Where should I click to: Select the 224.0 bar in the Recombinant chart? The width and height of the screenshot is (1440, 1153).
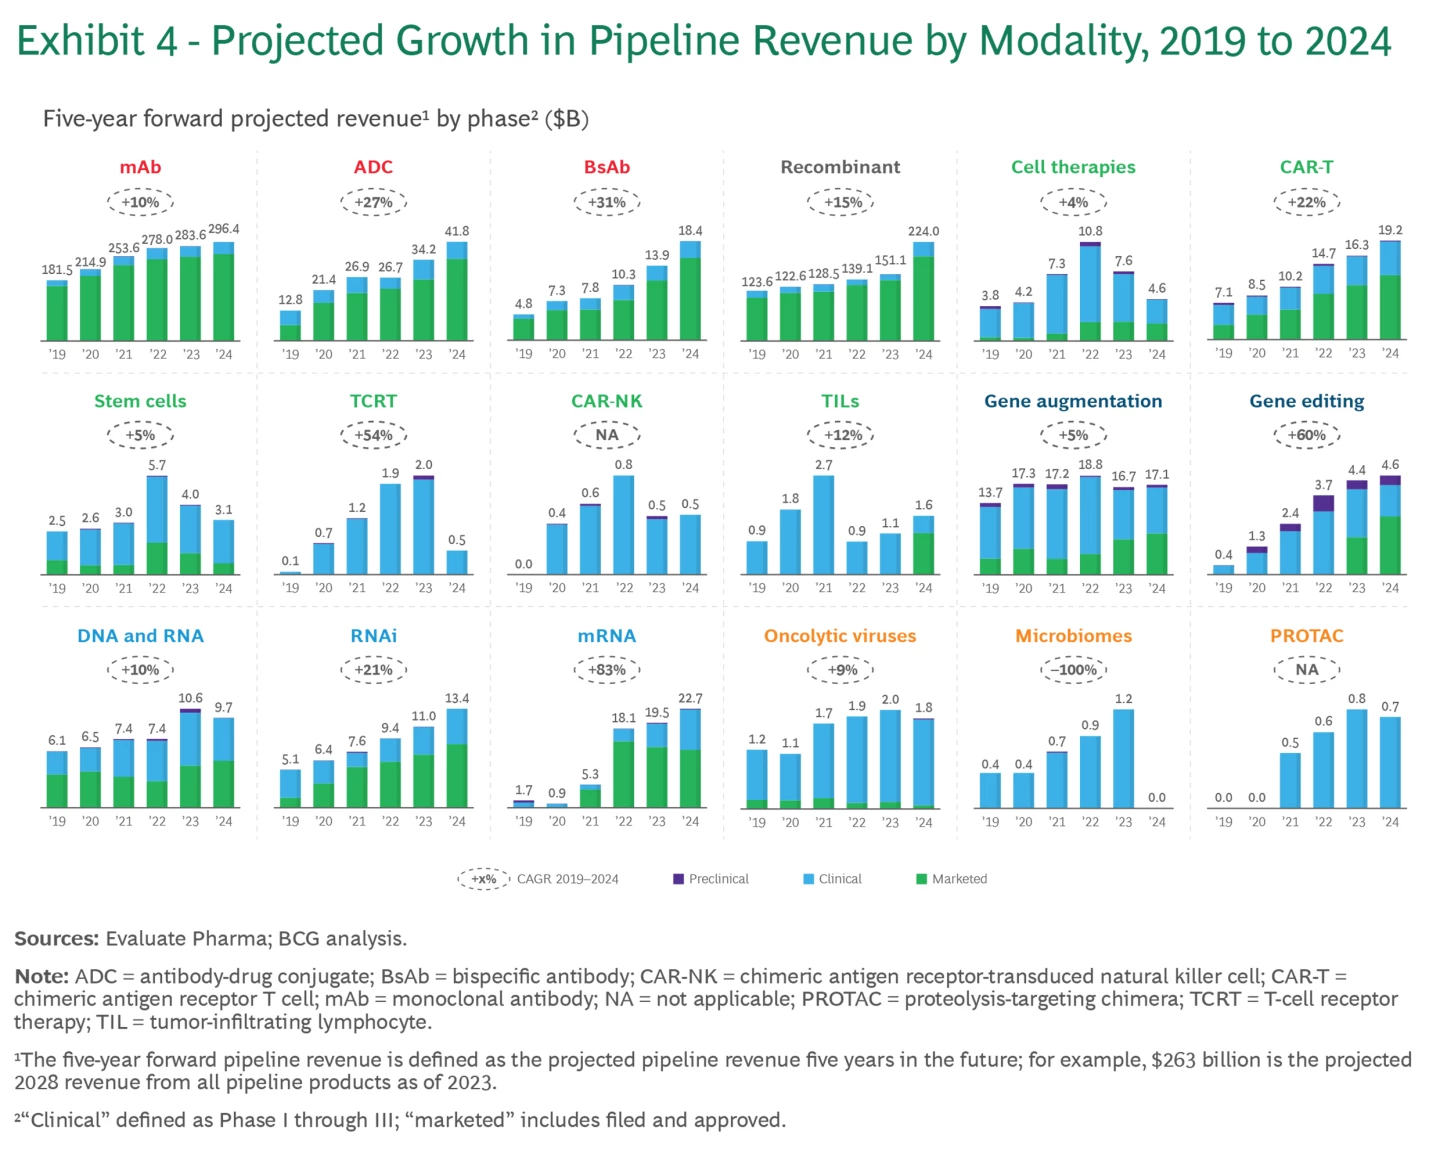click(923, 292)
